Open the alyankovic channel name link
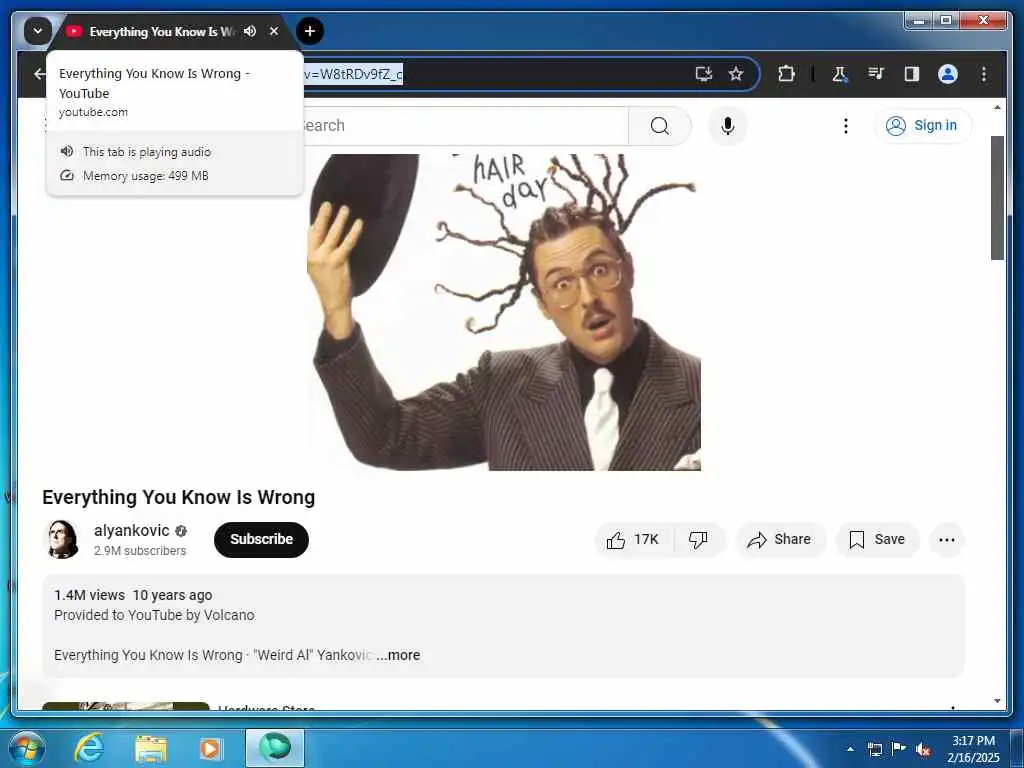 tap(131, 530)
